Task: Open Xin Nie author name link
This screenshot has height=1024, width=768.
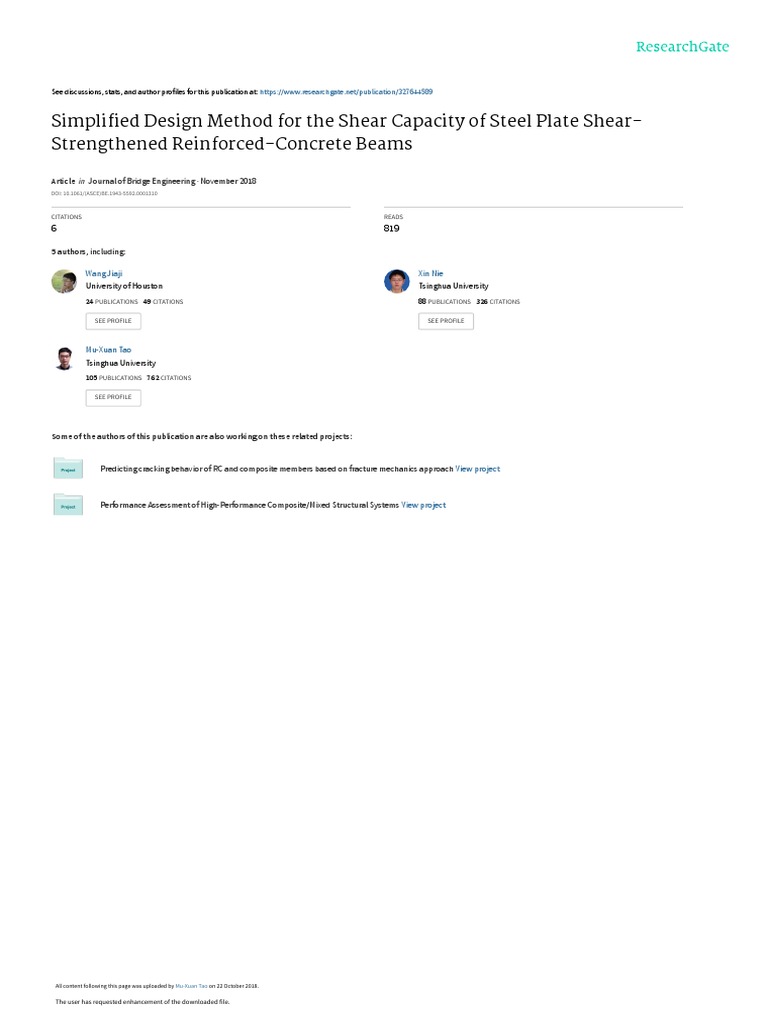Action: (430, 273)
